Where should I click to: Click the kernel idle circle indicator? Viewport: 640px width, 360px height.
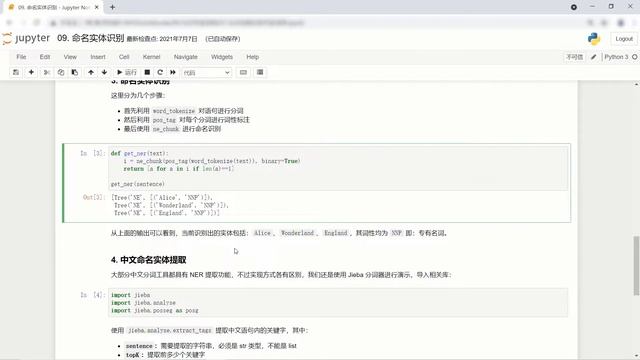click(x=635, y=57)
